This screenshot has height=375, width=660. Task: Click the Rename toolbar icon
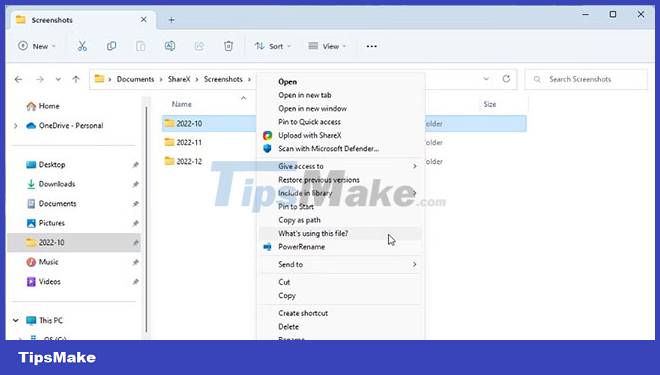coord(170,46)
